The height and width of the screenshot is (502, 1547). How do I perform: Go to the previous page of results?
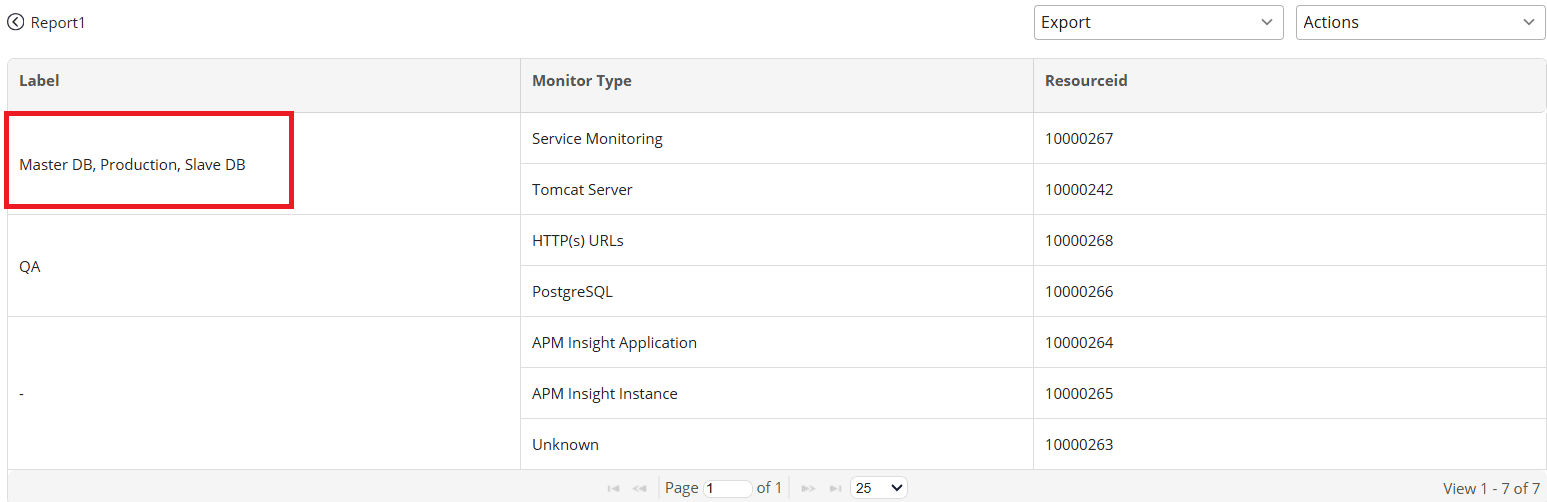coord(640,488)
